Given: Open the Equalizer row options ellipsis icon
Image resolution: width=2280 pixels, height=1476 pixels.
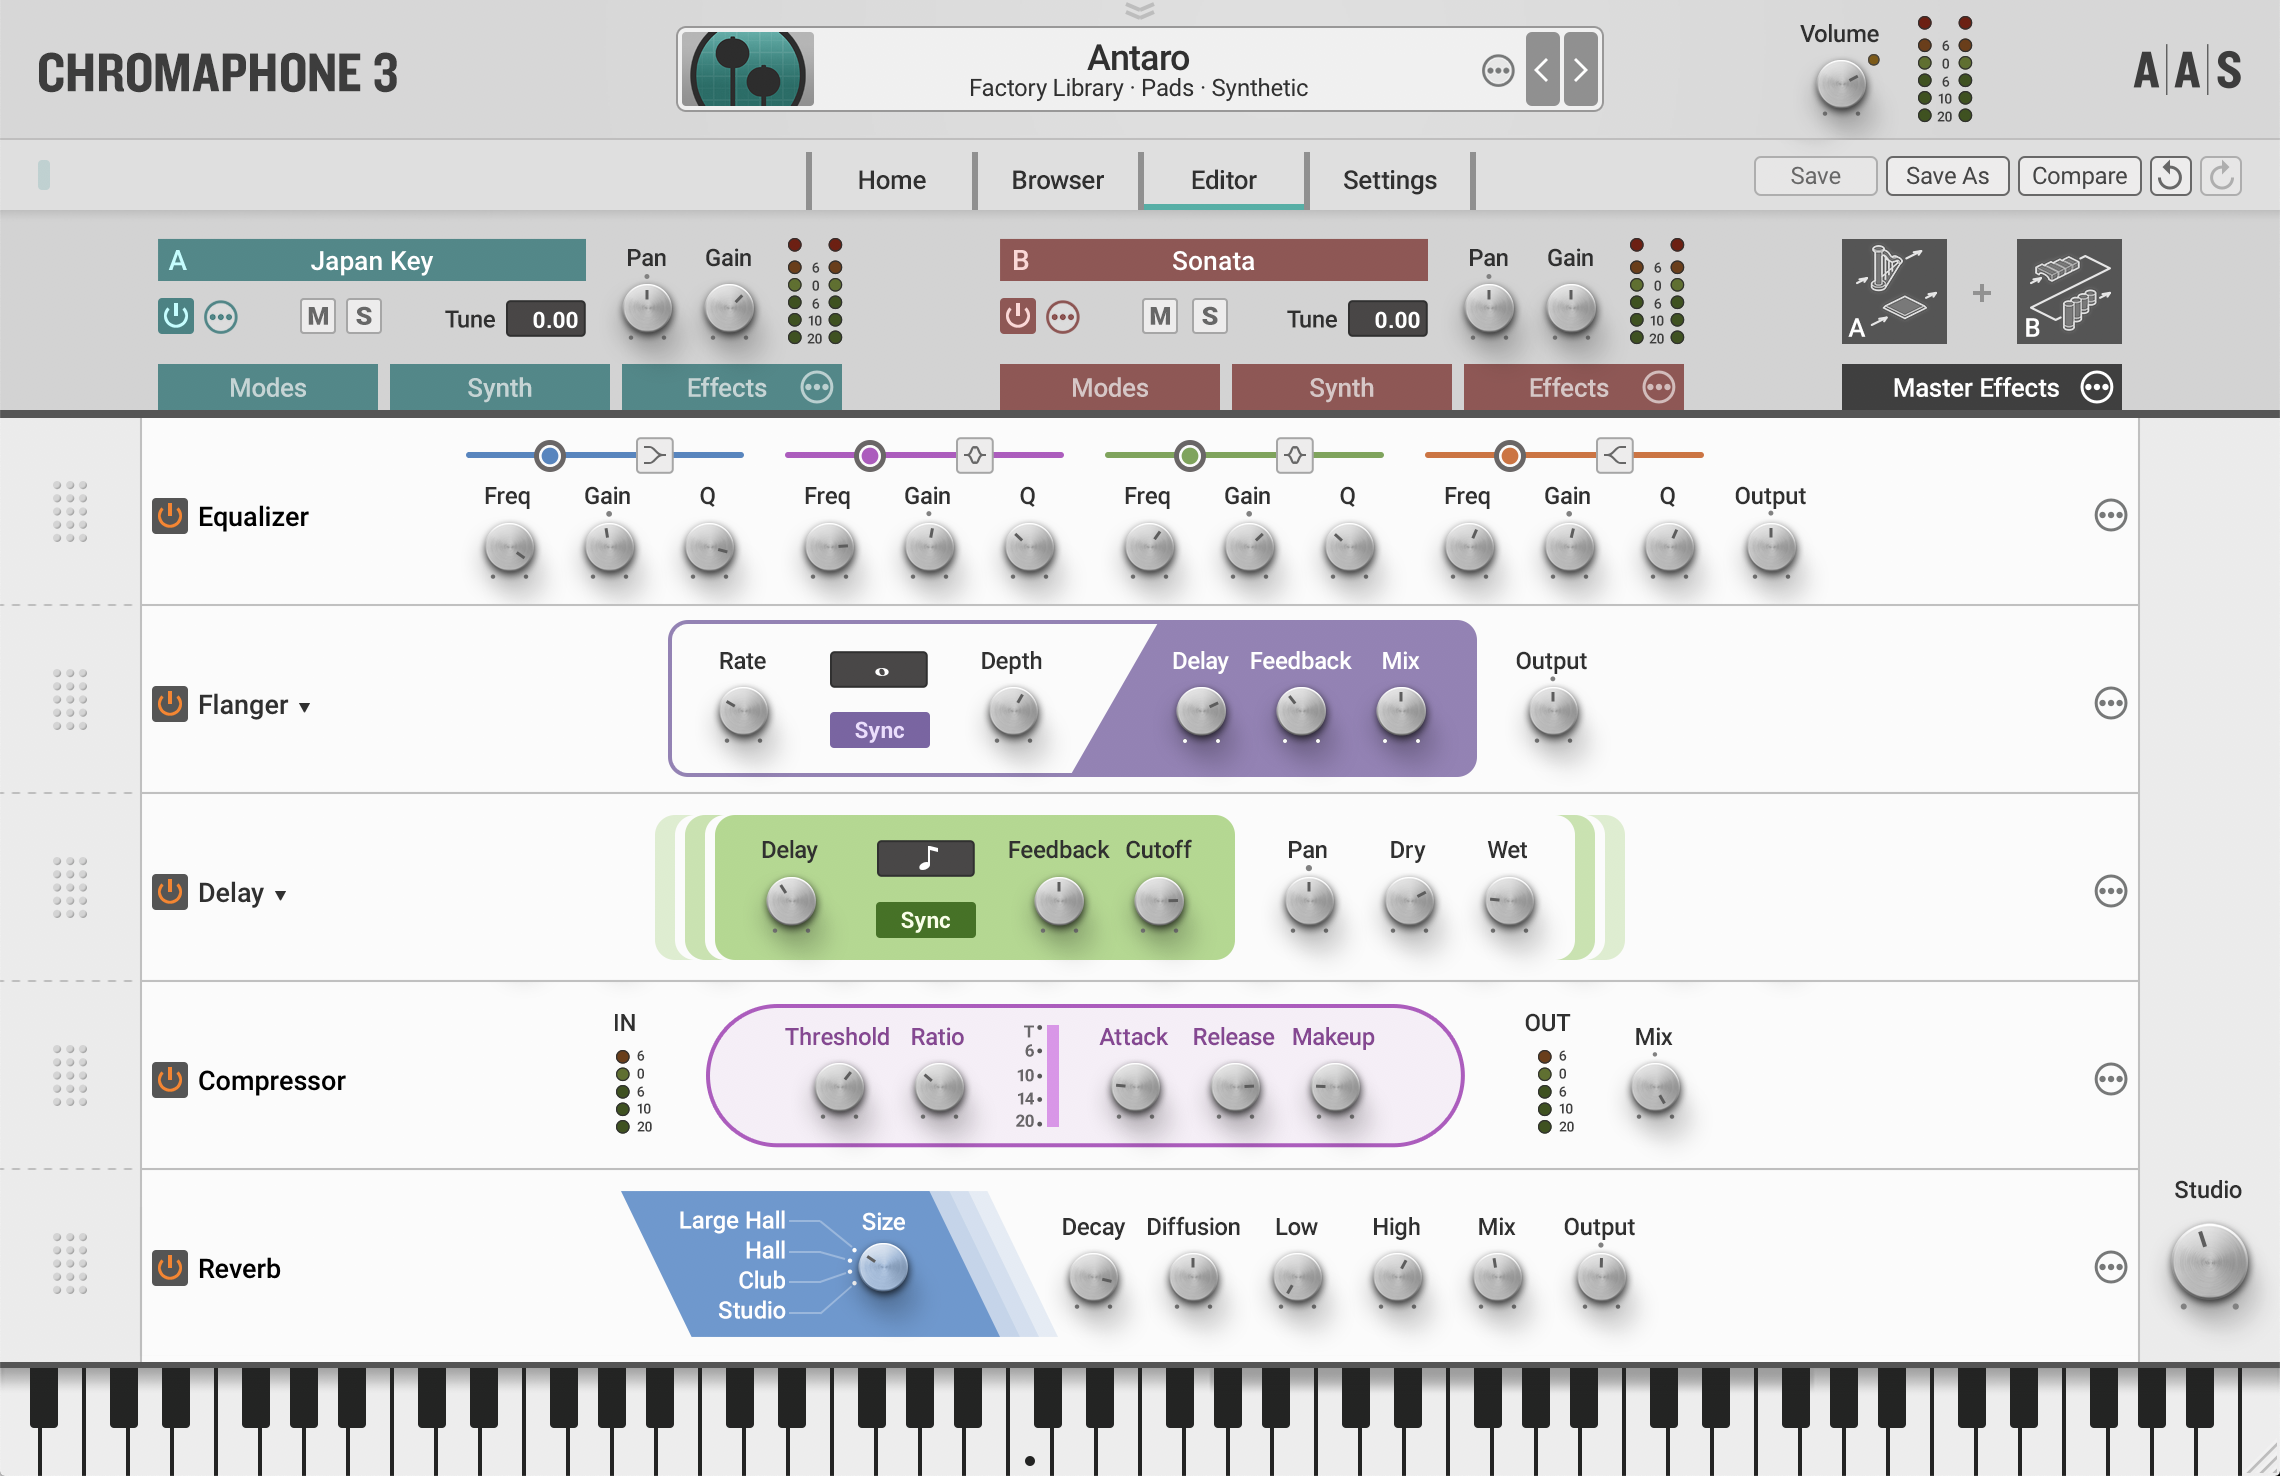Looking at the screenshot, I should [2111, 515].
